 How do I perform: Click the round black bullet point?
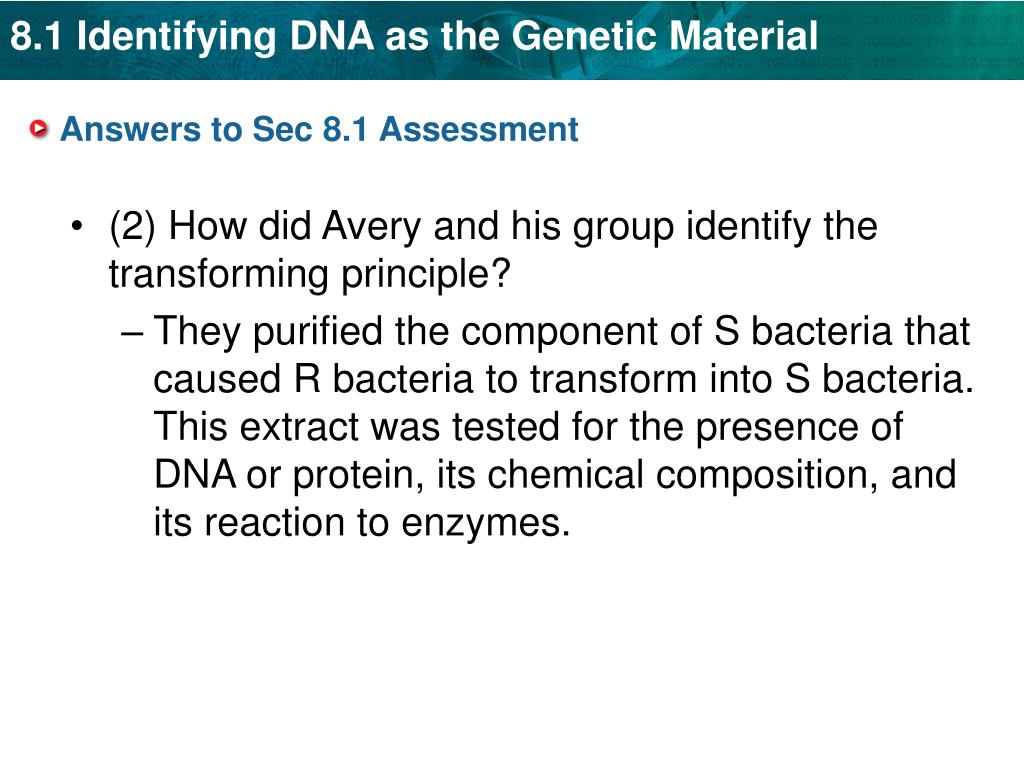click(78, 226)
